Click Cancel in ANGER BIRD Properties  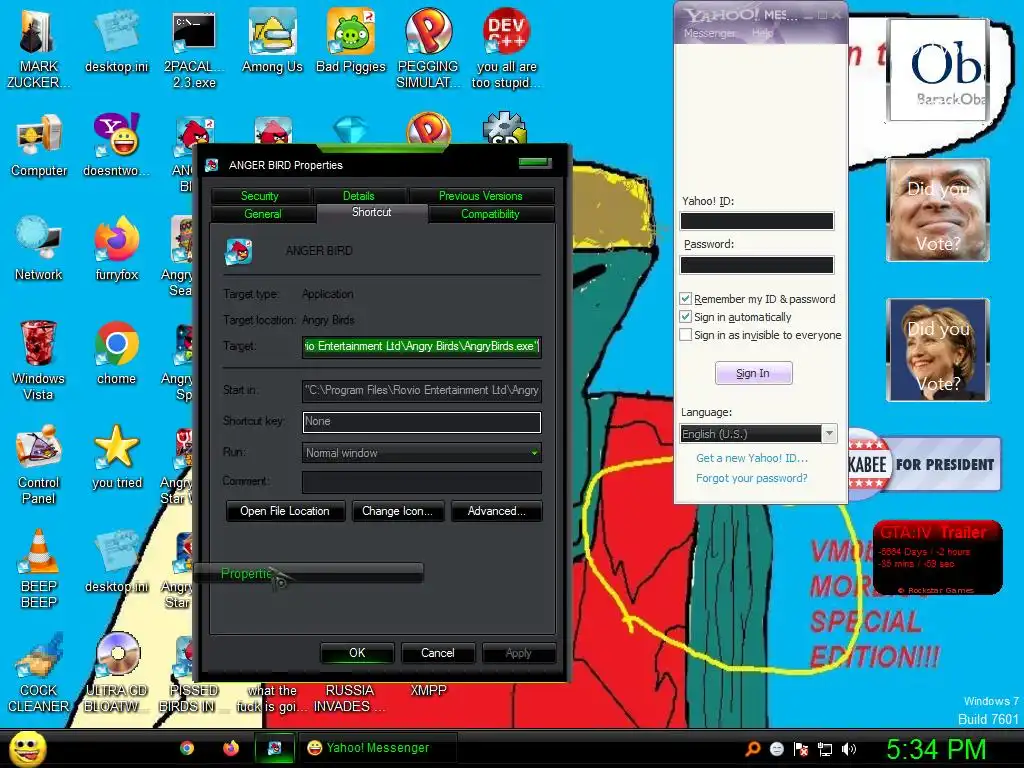438,653
